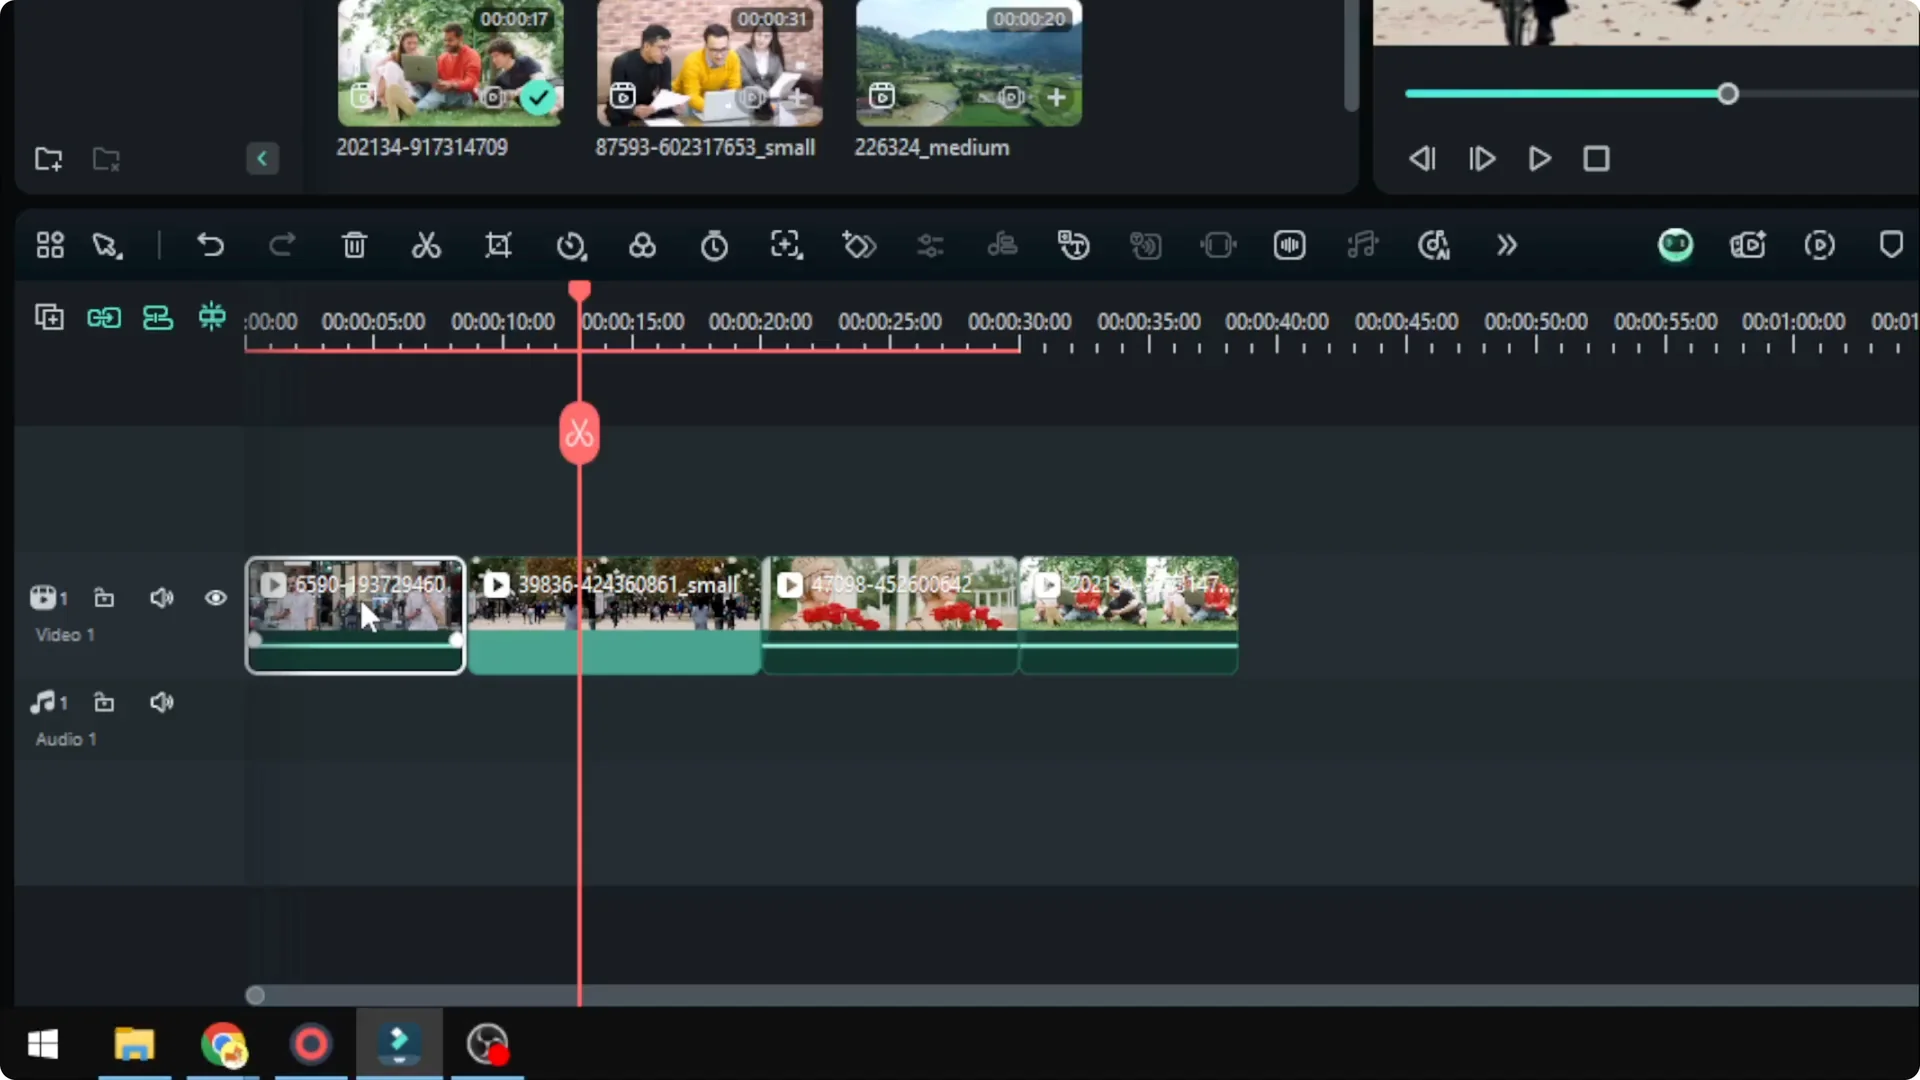Play the video in the preview window
This screenshot has height=1080, width=1920.
[1539, 158]
